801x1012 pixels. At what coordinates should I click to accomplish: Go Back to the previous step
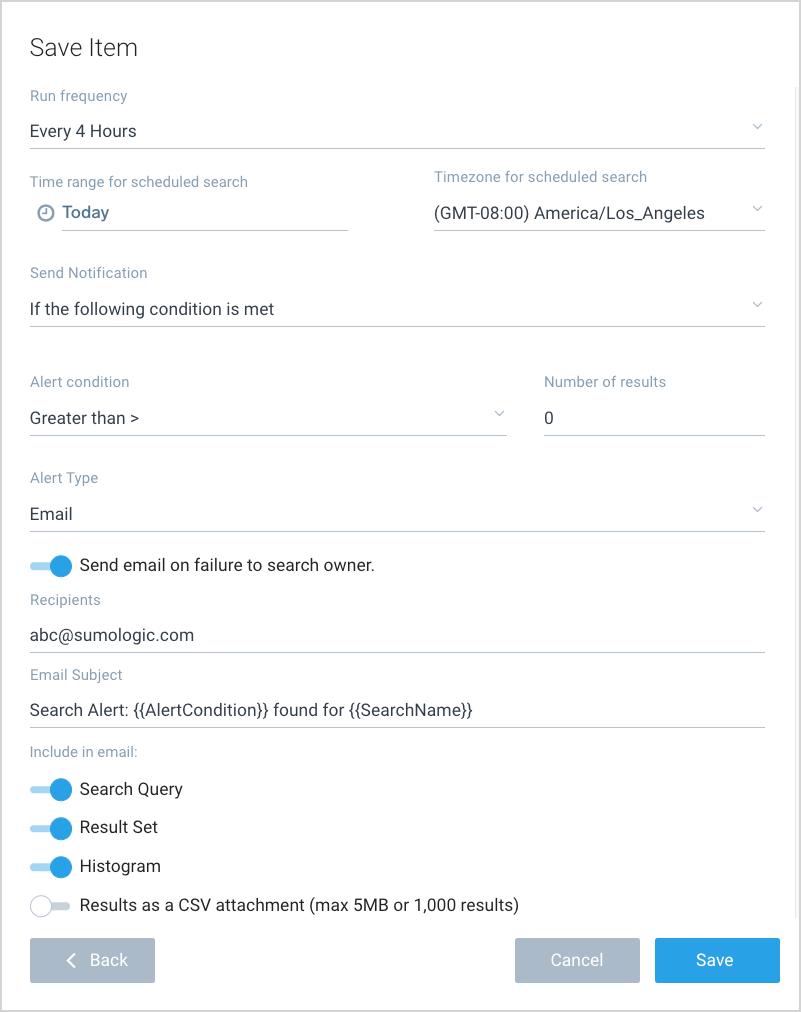(x=93, y=960)
